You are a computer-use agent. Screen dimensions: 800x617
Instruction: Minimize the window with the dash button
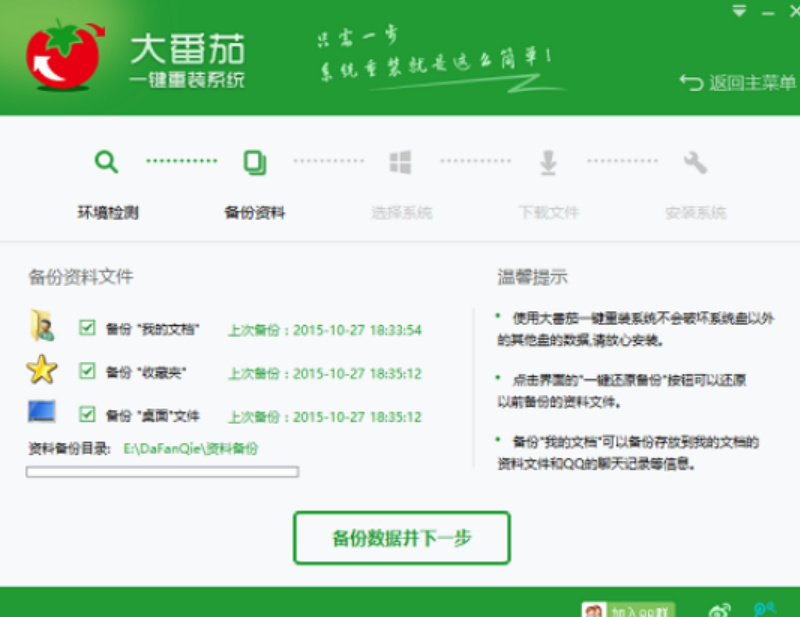[x=768, y=13]
